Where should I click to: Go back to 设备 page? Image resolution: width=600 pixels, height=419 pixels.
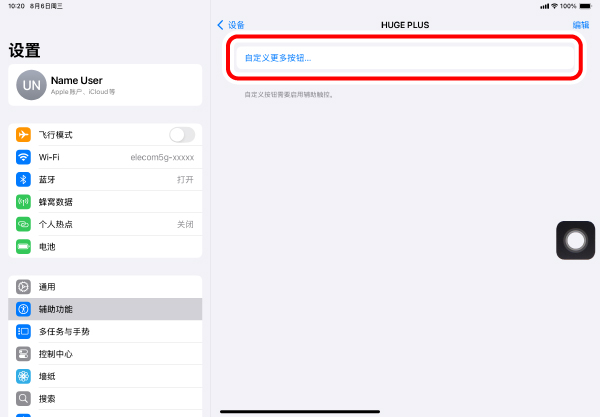pos(231,25)
